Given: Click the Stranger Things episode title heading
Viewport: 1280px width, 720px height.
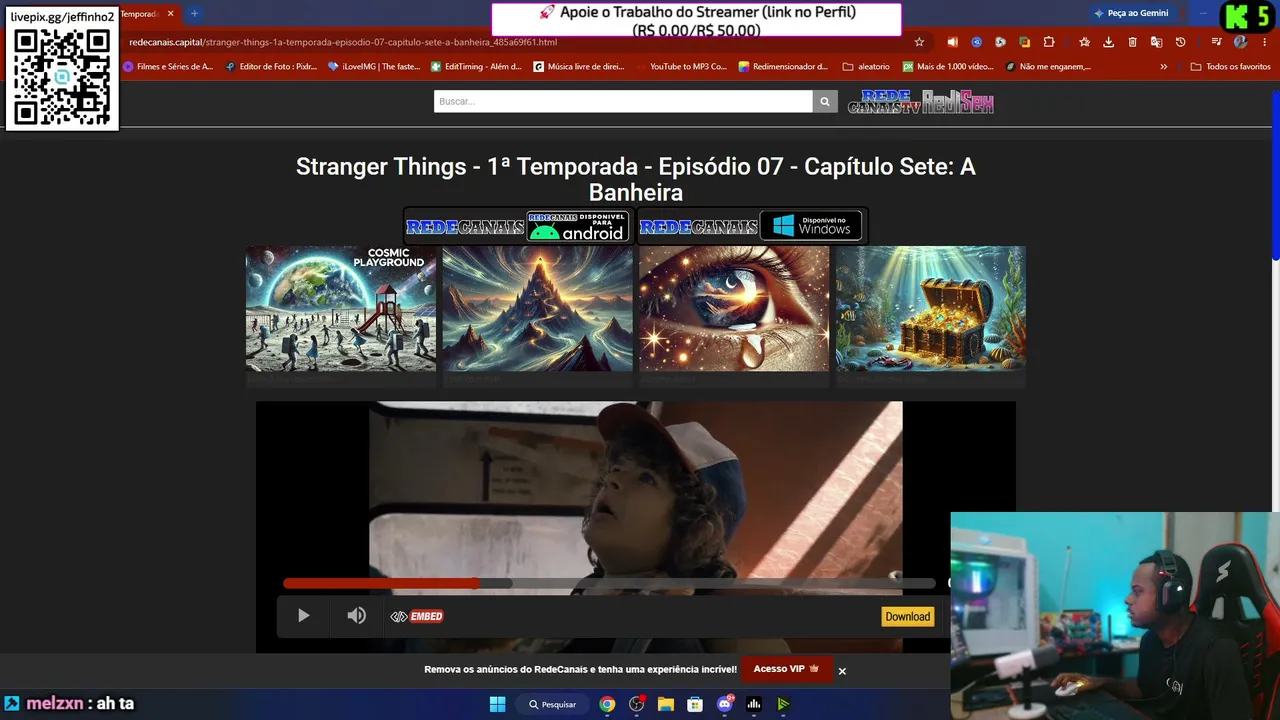Looking at the screenshot, I should [636, 179].
